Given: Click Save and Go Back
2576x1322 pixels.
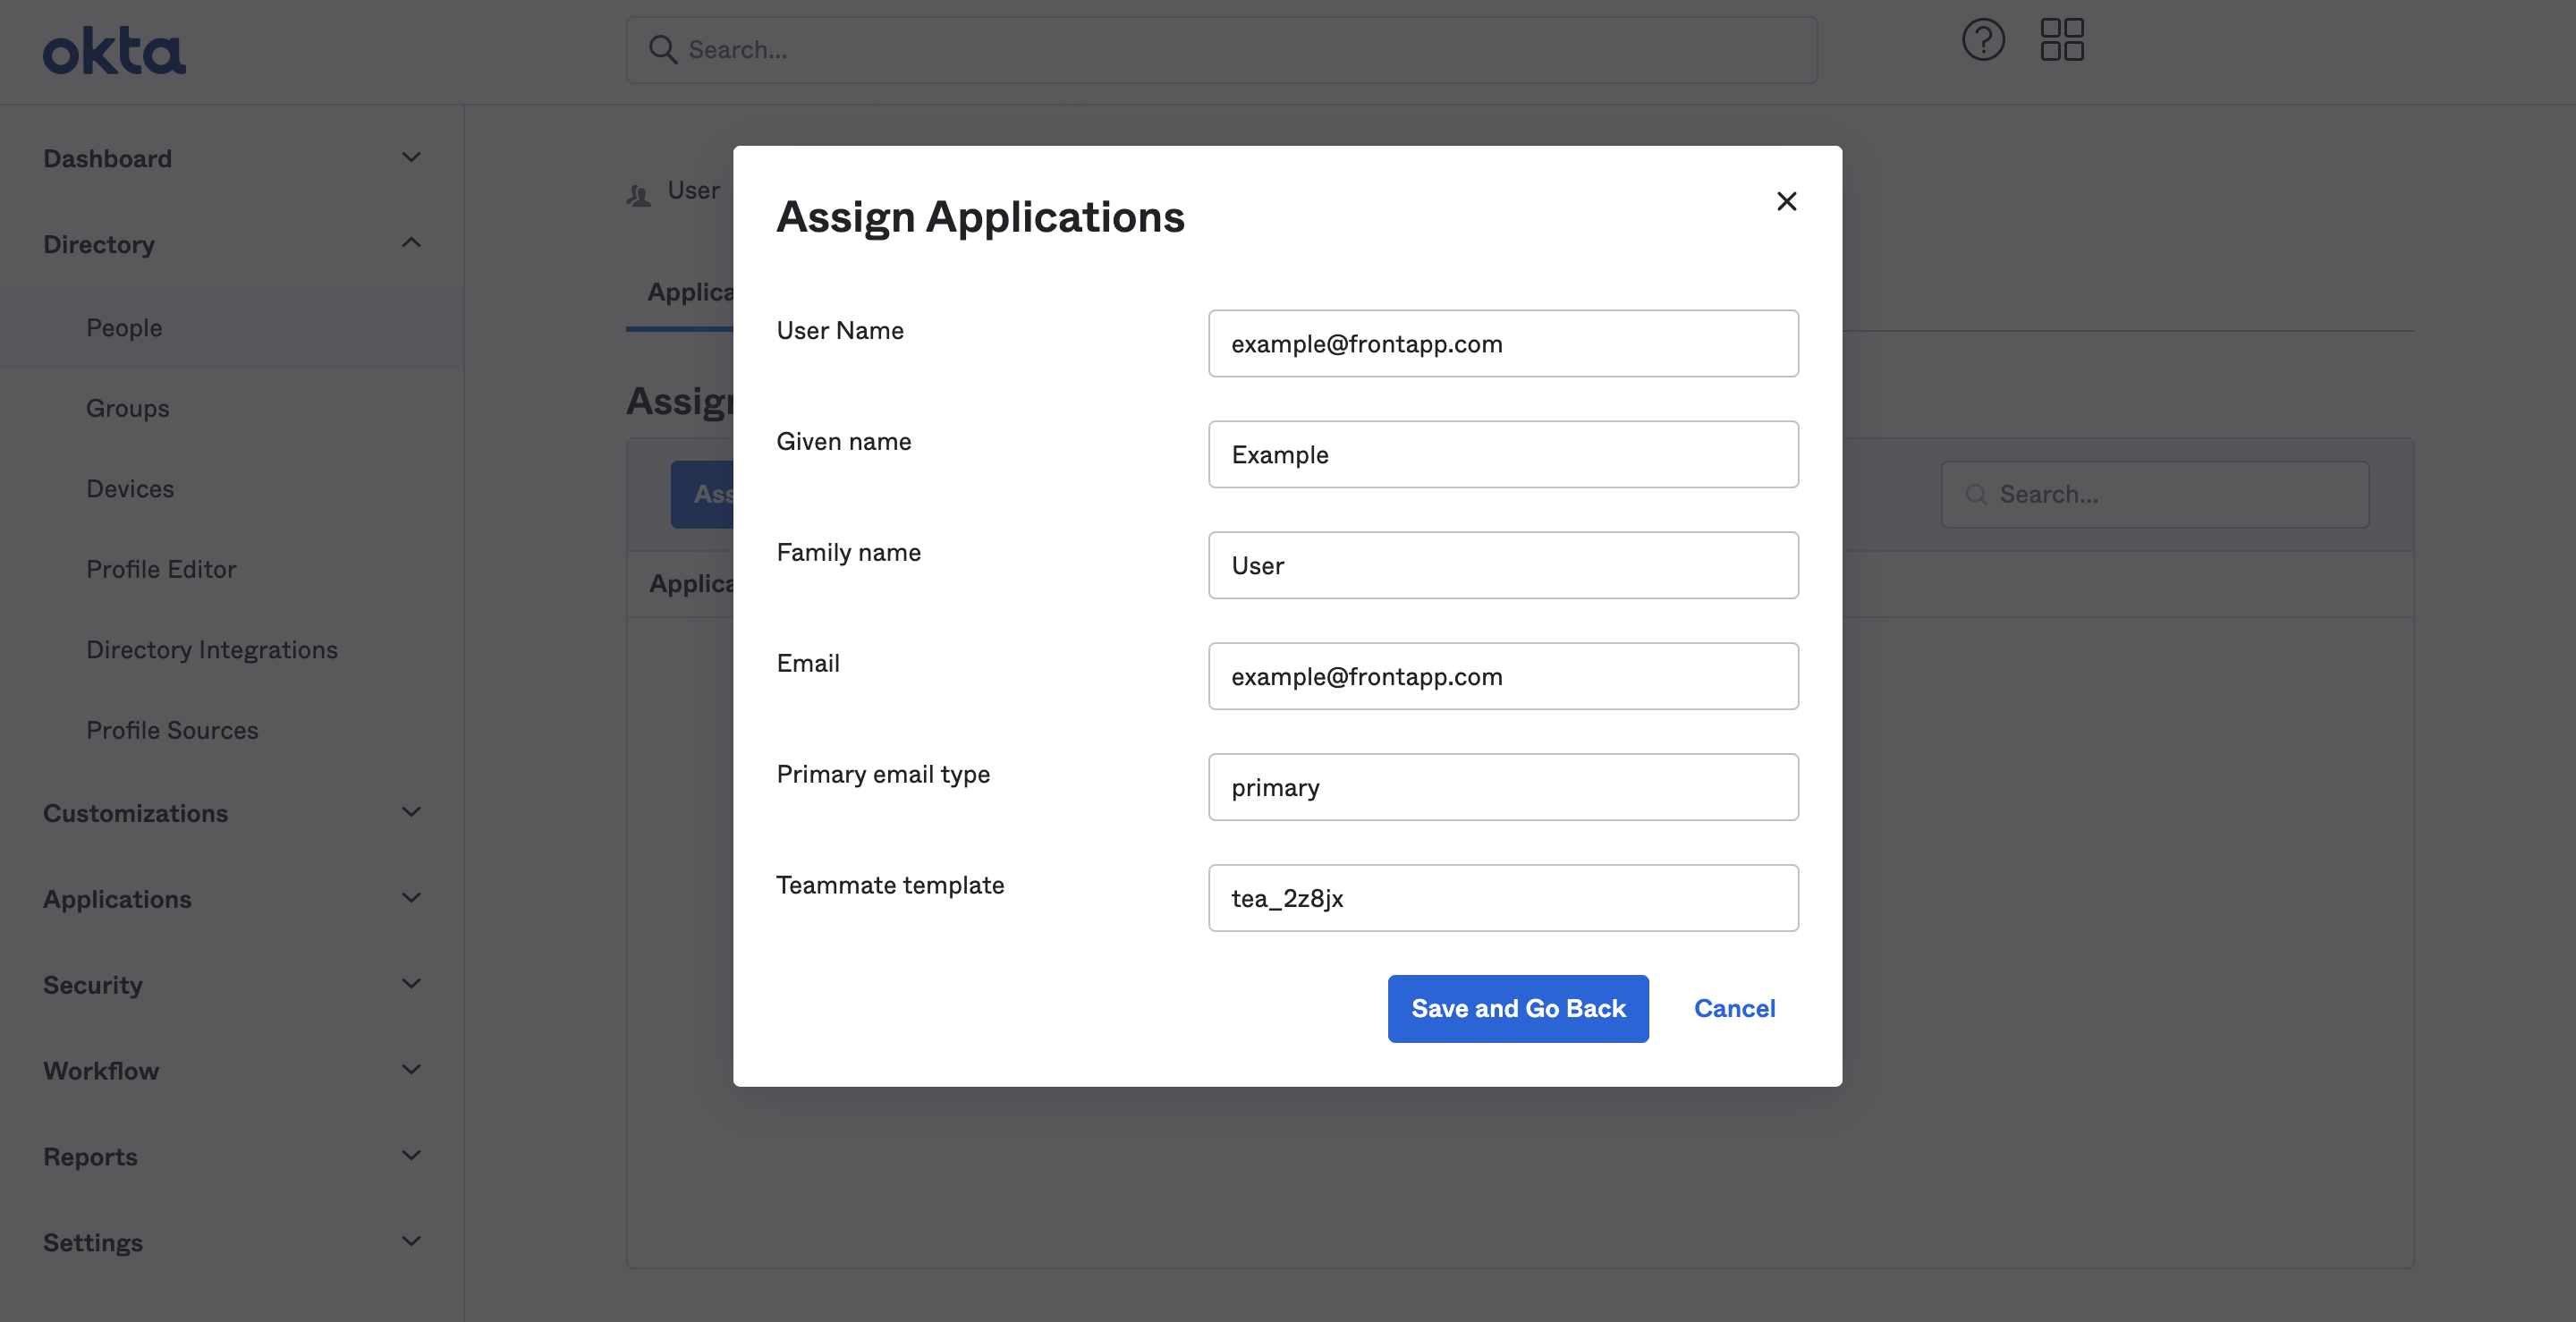Looking at the screenshot, I should click(x=1518, y=1009).
